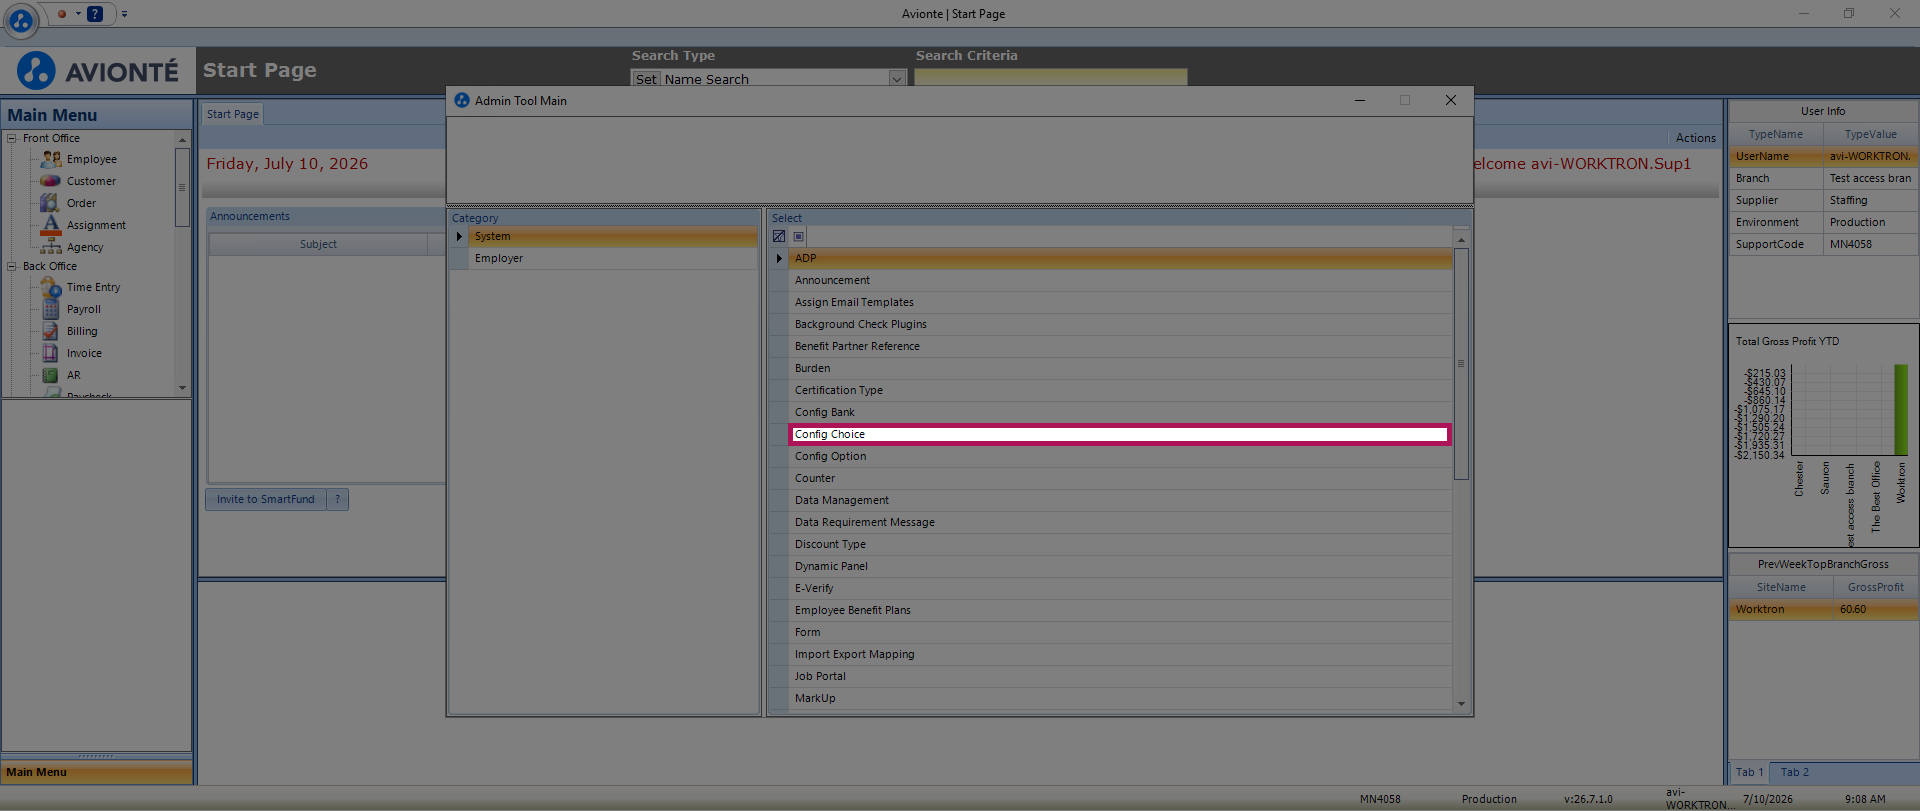The width and height of the screenshot is (1920, 811).
Task: Select Assign Email Templates
Action: [1120, 303]
